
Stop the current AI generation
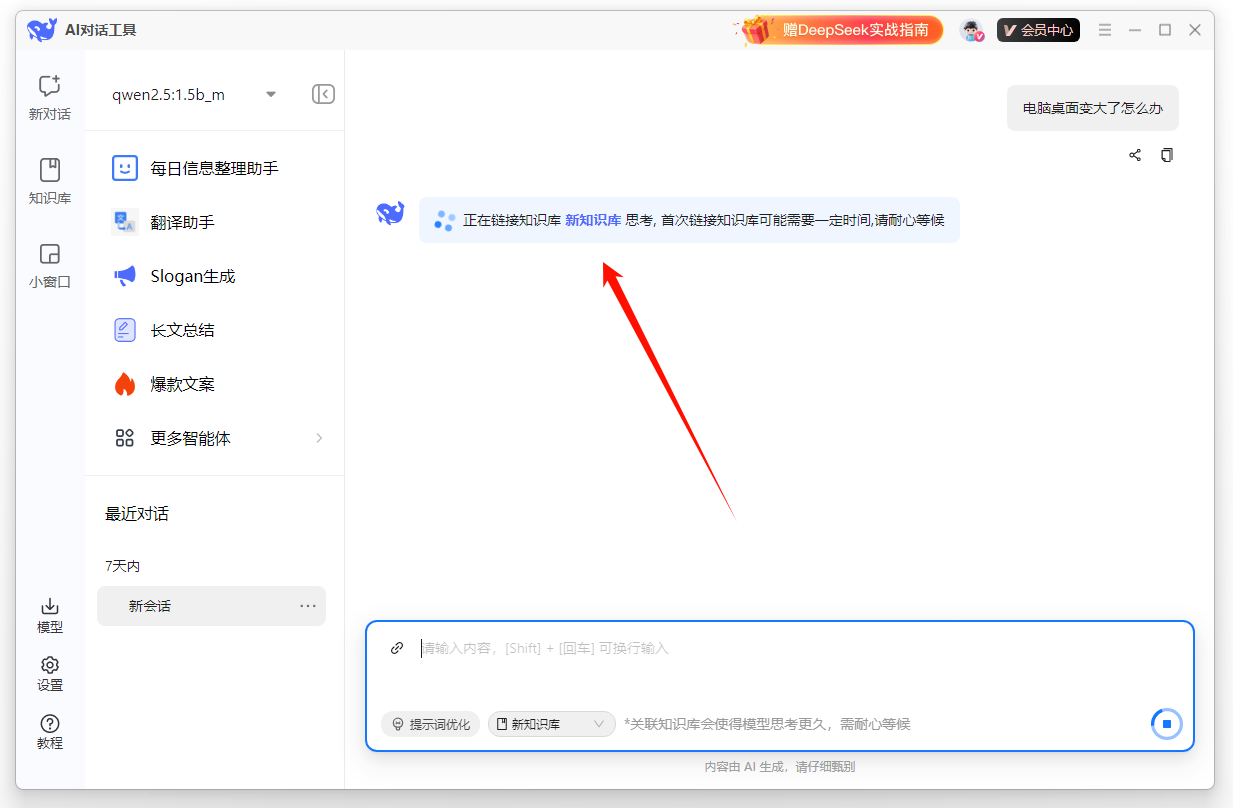[1166, 724]
